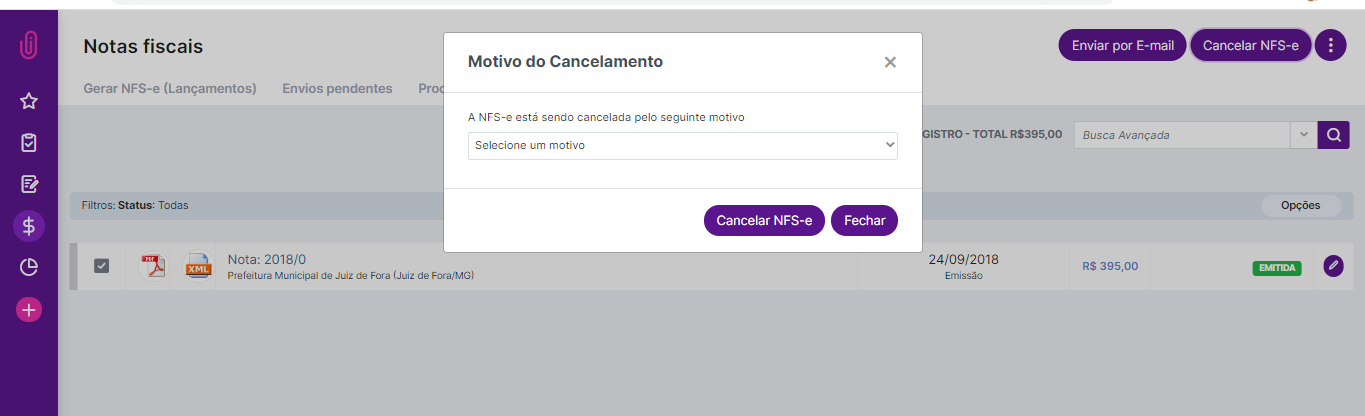Edit the nota with pencil icon
This screenshot has width=1365, height=416.
(x=1333, y=266)
